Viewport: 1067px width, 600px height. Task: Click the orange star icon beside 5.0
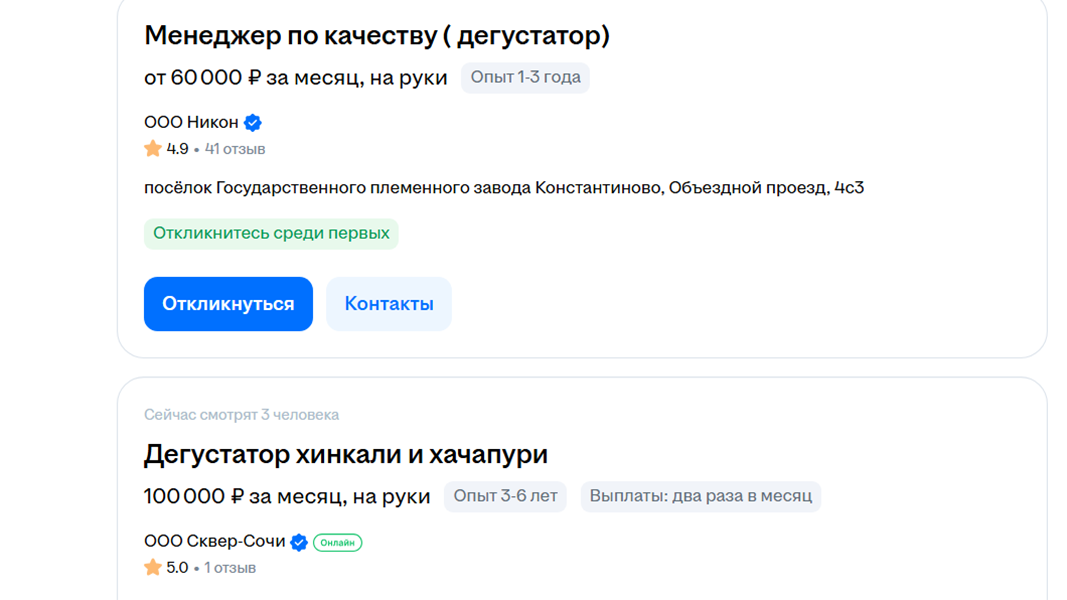click(153, 568)
